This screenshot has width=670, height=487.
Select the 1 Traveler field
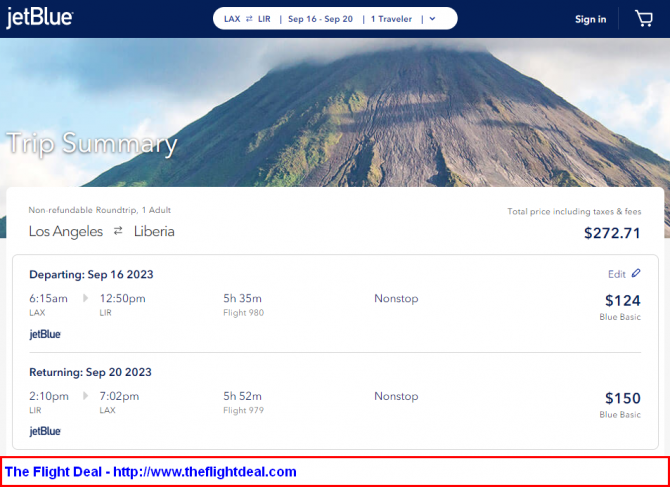391,19
